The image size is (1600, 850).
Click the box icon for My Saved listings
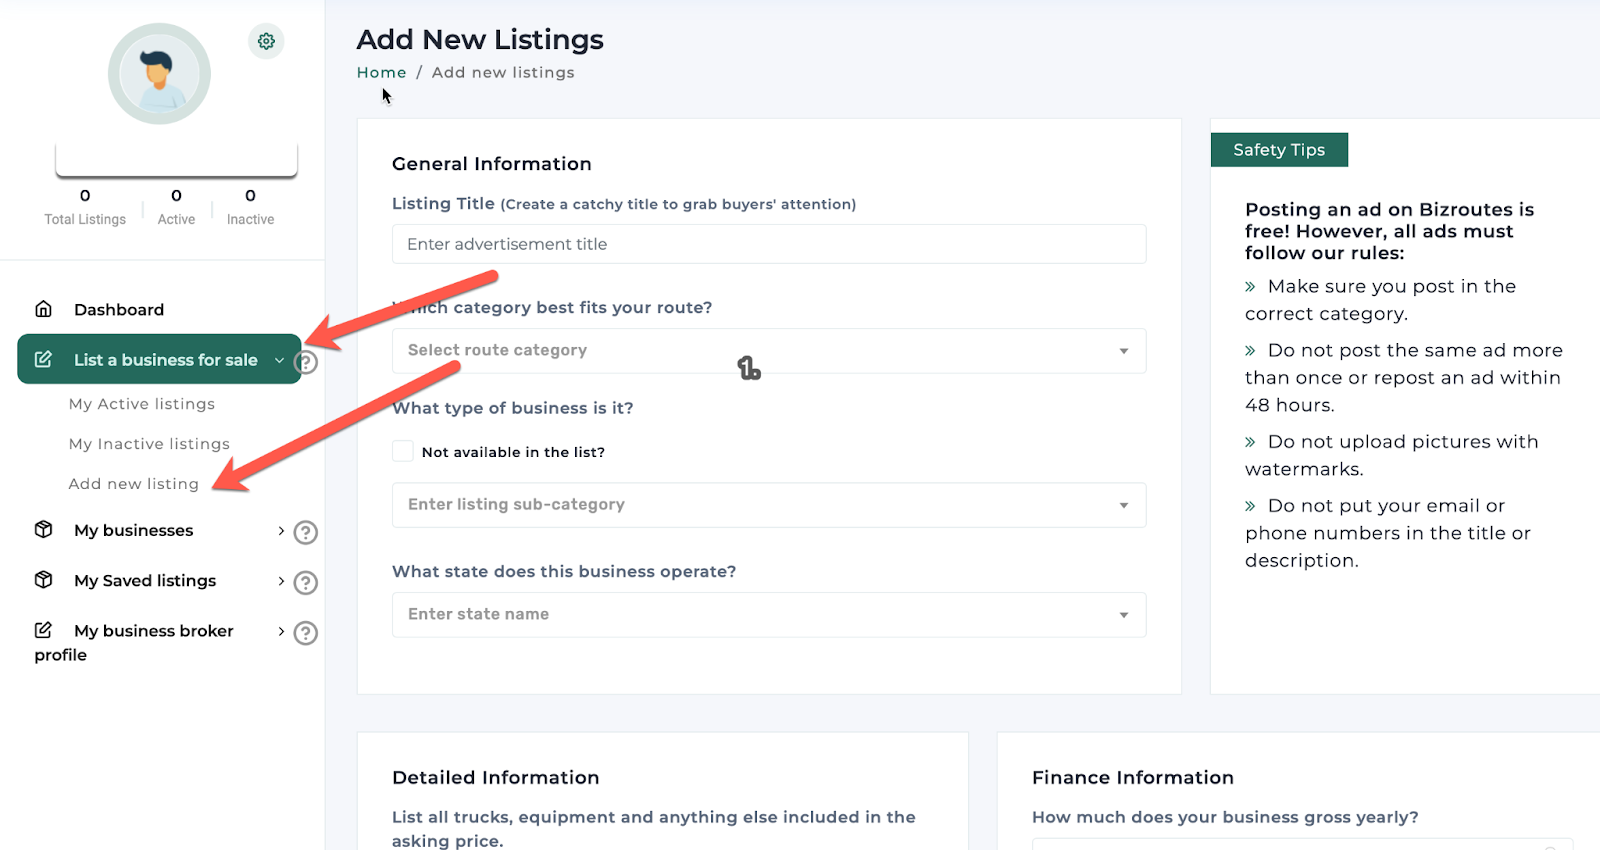[44, 579]
